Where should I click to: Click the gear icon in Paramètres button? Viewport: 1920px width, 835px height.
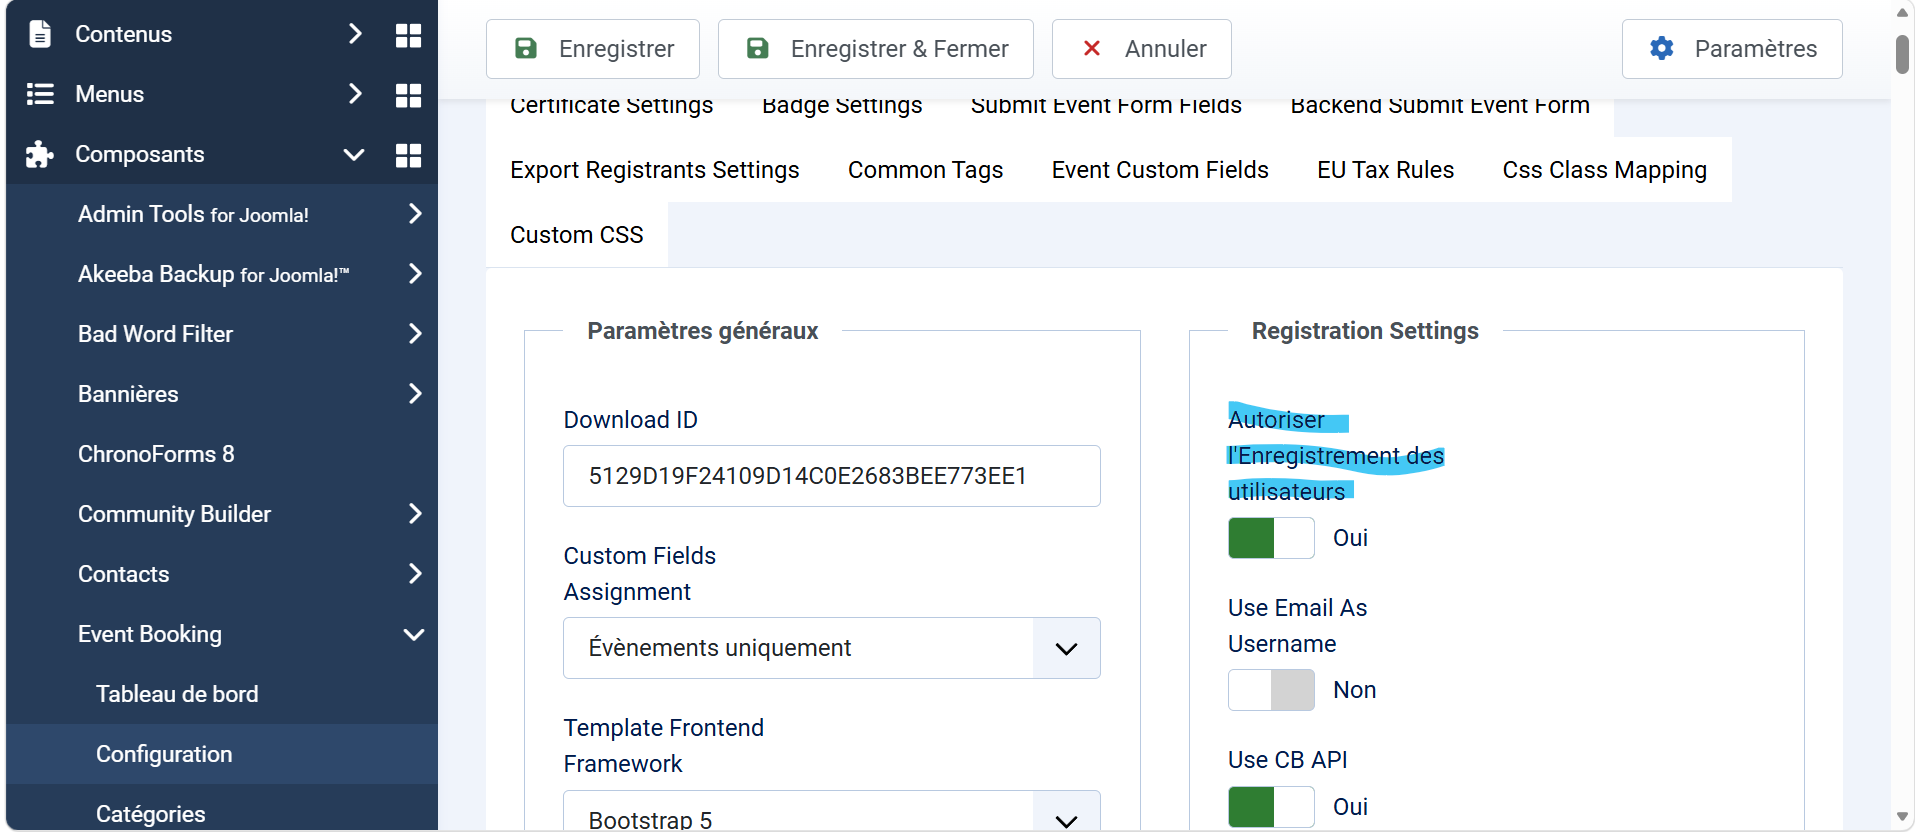[x=1661, y=48]
